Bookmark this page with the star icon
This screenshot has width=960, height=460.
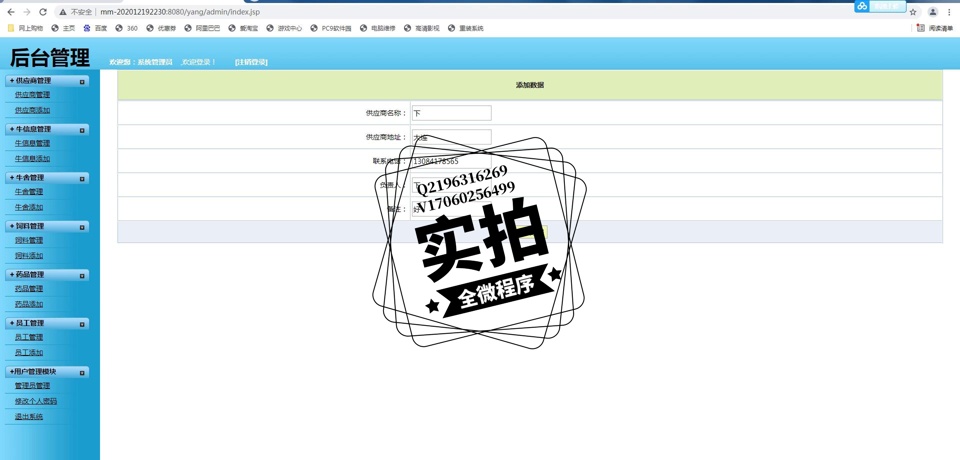pos(913,12)
